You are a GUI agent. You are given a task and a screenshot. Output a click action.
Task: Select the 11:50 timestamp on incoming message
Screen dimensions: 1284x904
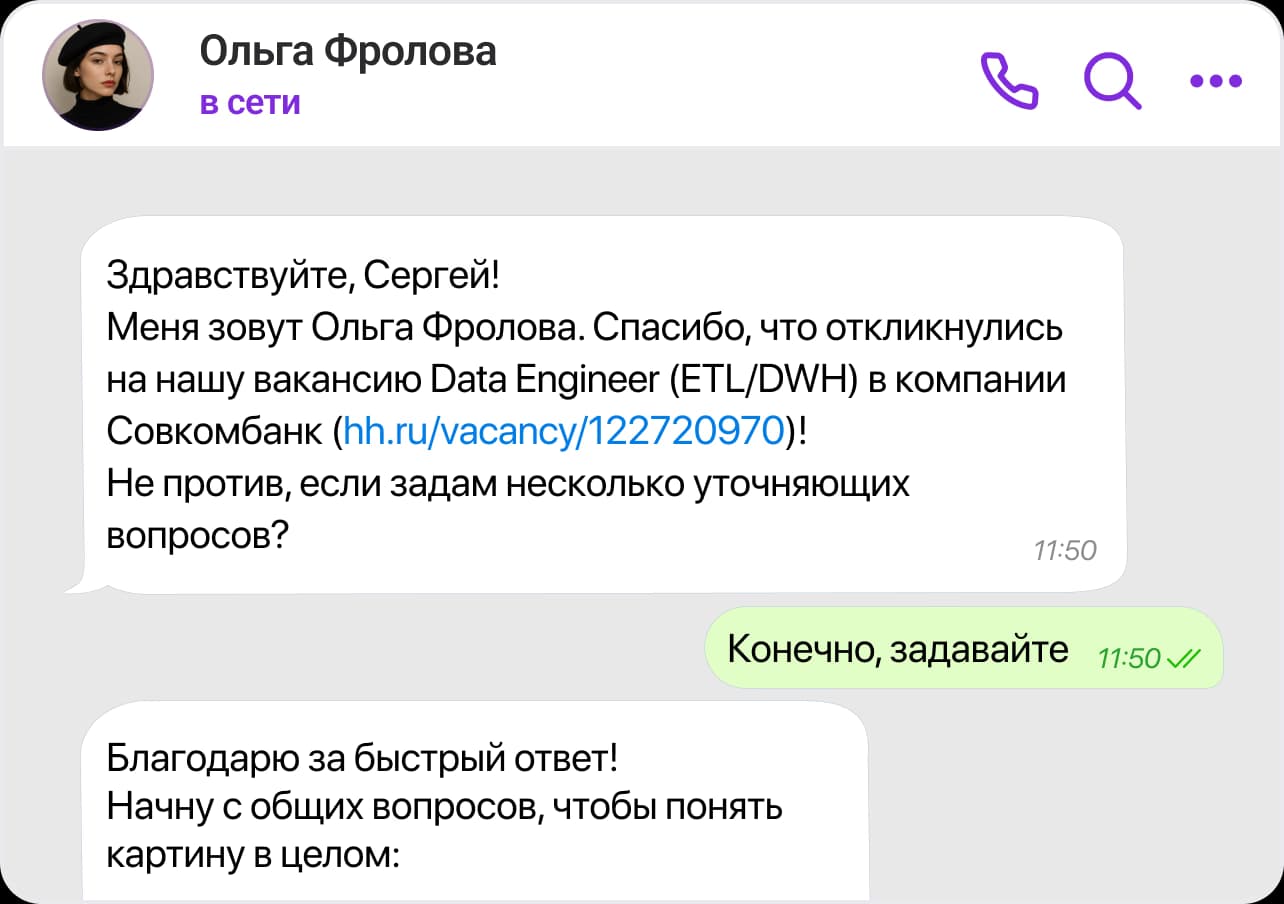(x=1064, y=550)
